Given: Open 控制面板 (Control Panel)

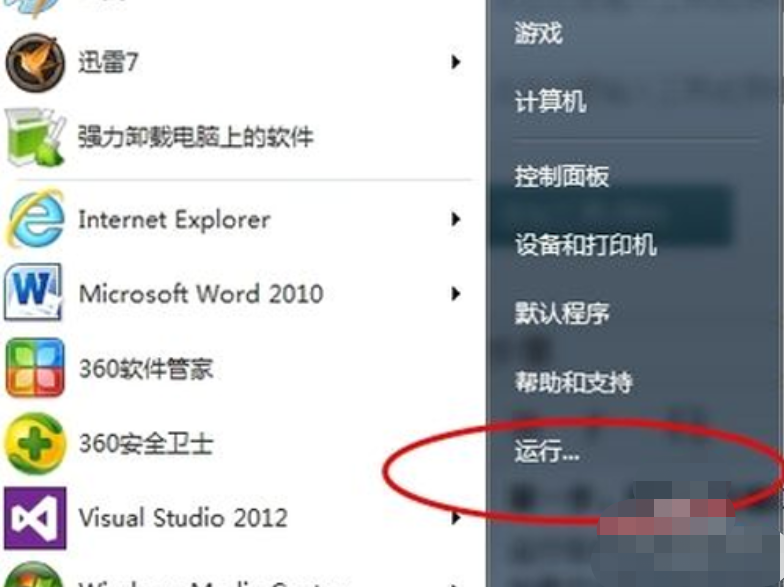Looking at the screenshot, I should (562, 176).
